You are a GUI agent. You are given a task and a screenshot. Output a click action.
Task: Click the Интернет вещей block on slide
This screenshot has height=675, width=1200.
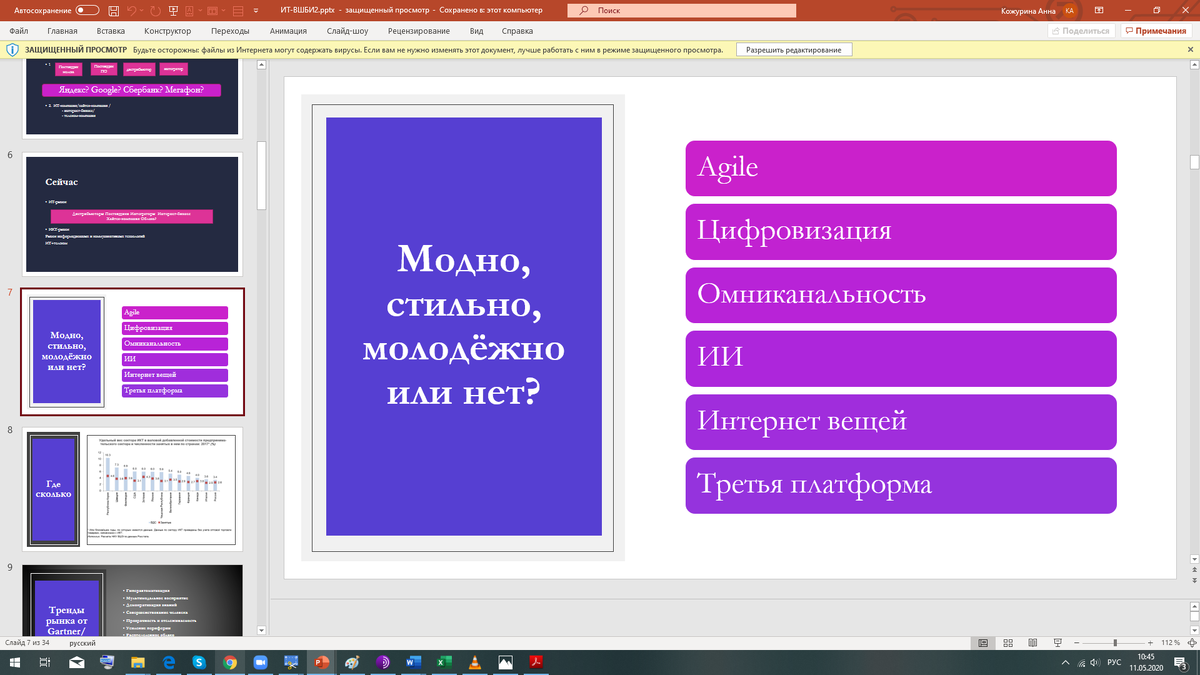click(x=901, y=422)
